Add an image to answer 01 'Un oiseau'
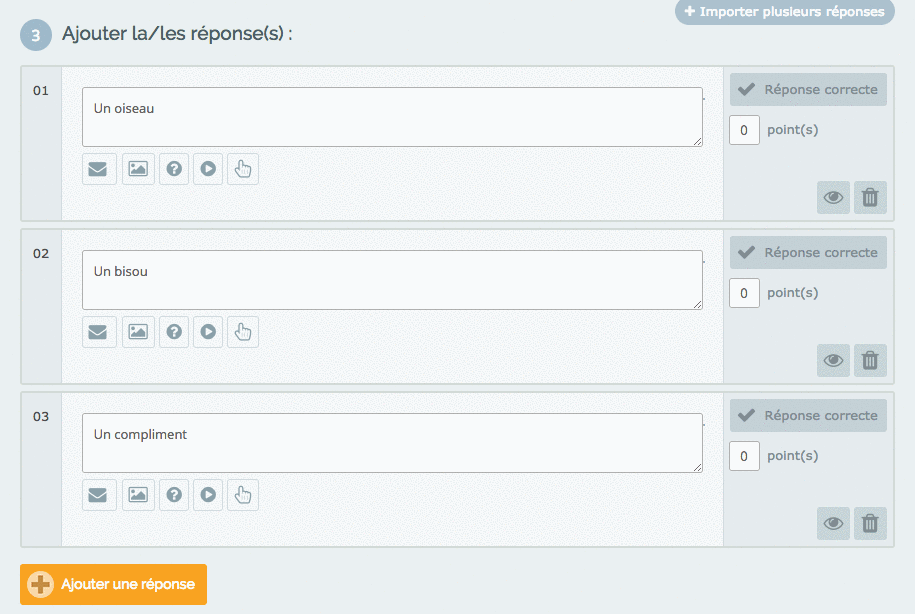This screenshot has height=614, width=915. tap(138, 169)
